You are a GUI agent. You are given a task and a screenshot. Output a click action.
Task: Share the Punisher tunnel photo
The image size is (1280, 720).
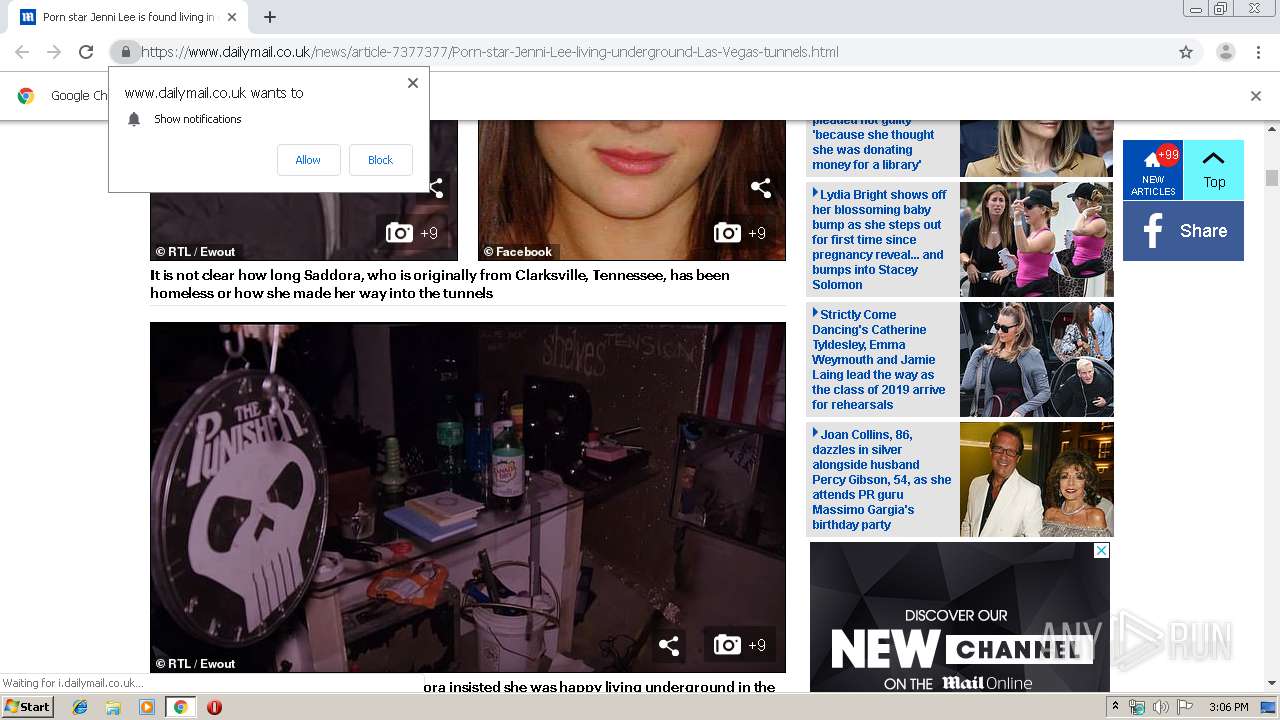click(669, 645)
